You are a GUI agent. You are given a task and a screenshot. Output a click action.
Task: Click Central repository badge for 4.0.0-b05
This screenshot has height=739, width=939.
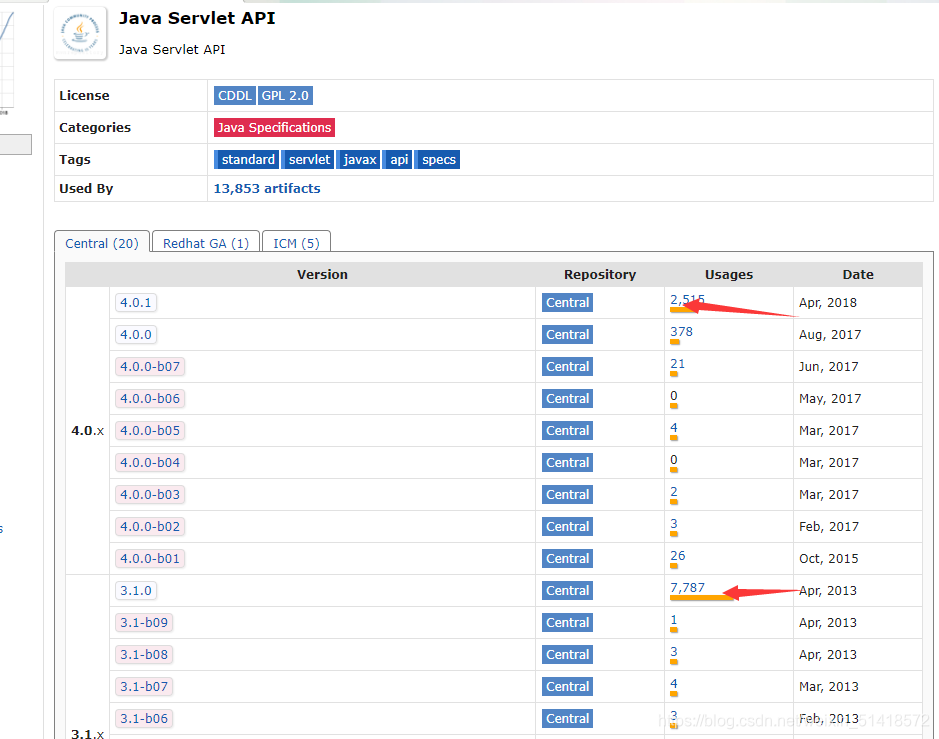(x=567, y=431)
